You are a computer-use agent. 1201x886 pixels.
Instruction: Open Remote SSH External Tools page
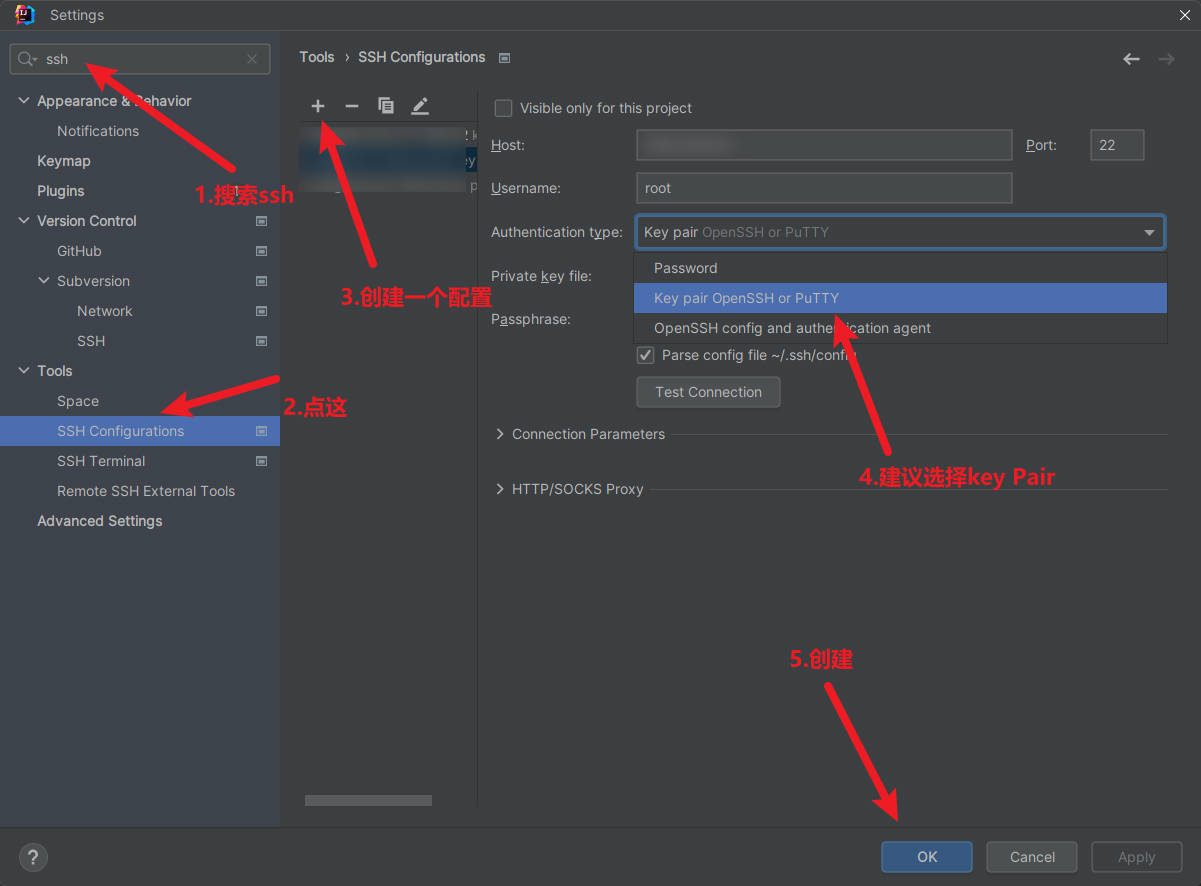point(146,491)
